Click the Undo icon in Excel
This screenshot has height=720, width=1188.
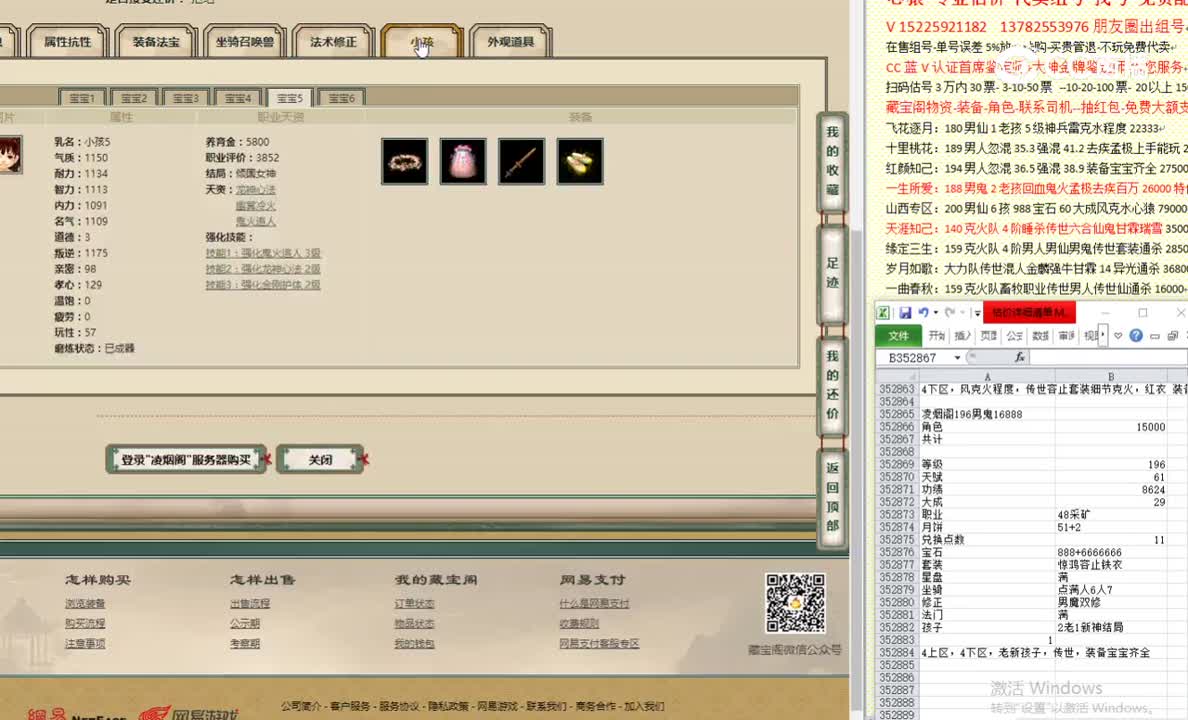click(x=924, y=312)
